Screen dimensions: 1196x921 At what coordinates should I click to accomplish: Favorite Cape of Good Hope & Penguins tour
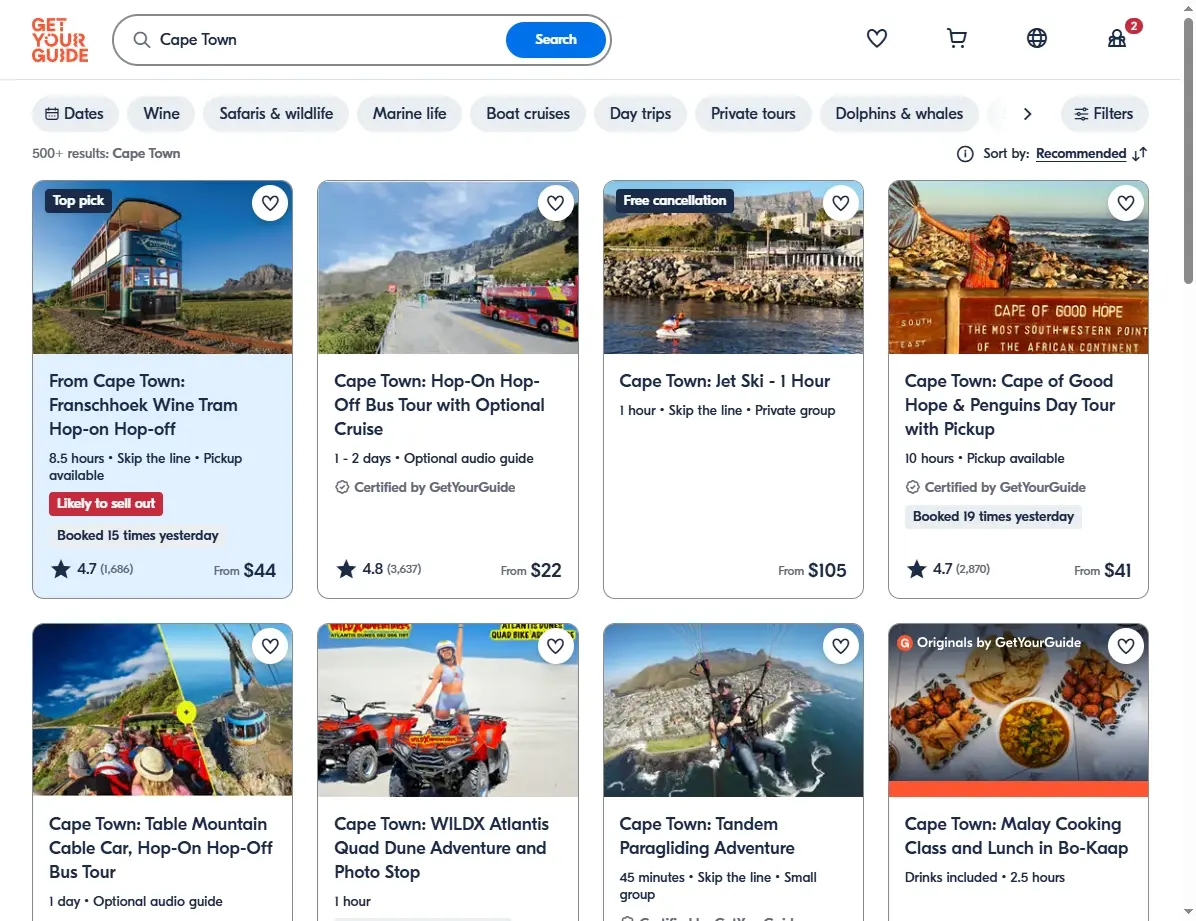click(1126, 203)
